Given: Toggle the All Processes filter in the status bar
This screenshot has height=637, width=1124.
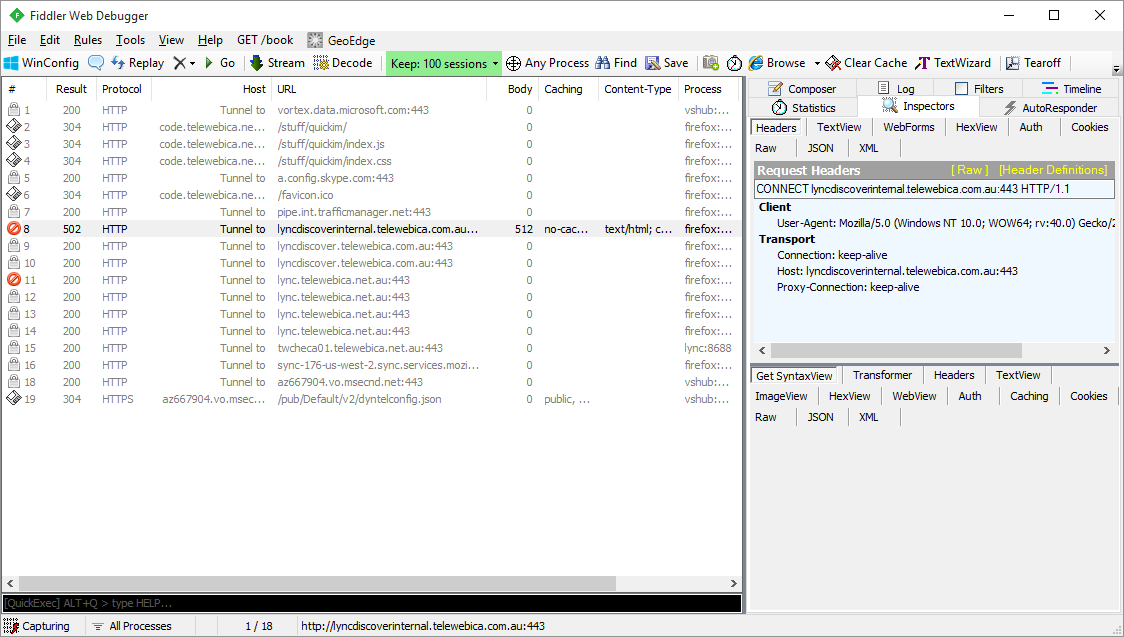Looking at the screenshot, I should point(131,626).
